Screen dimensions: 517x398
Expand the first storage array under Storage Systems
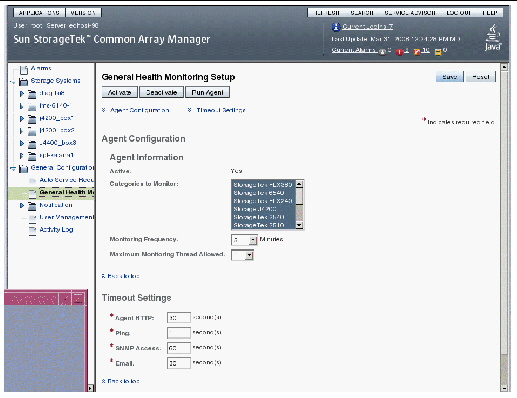tap(22, 94)
